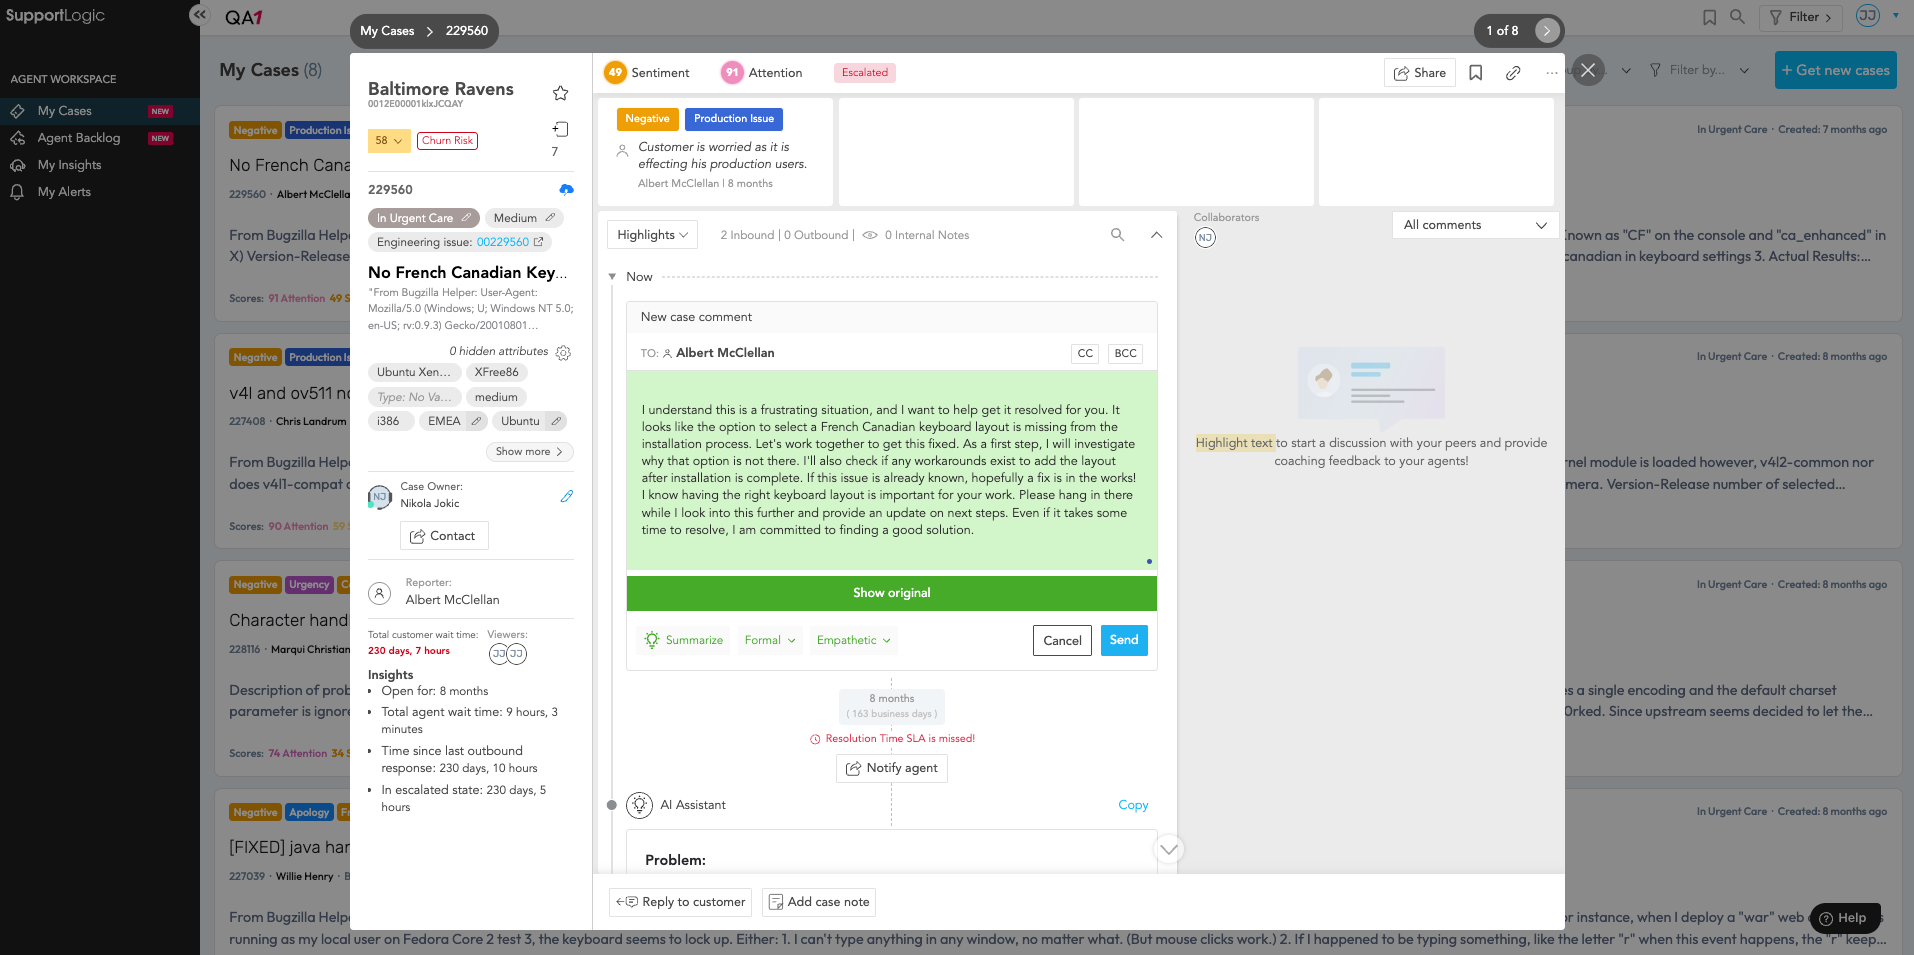The height and width of the screenshot is (955, 1914).
Task: Click the Attention score 91 badge
Action: click(x=733, y=72)
